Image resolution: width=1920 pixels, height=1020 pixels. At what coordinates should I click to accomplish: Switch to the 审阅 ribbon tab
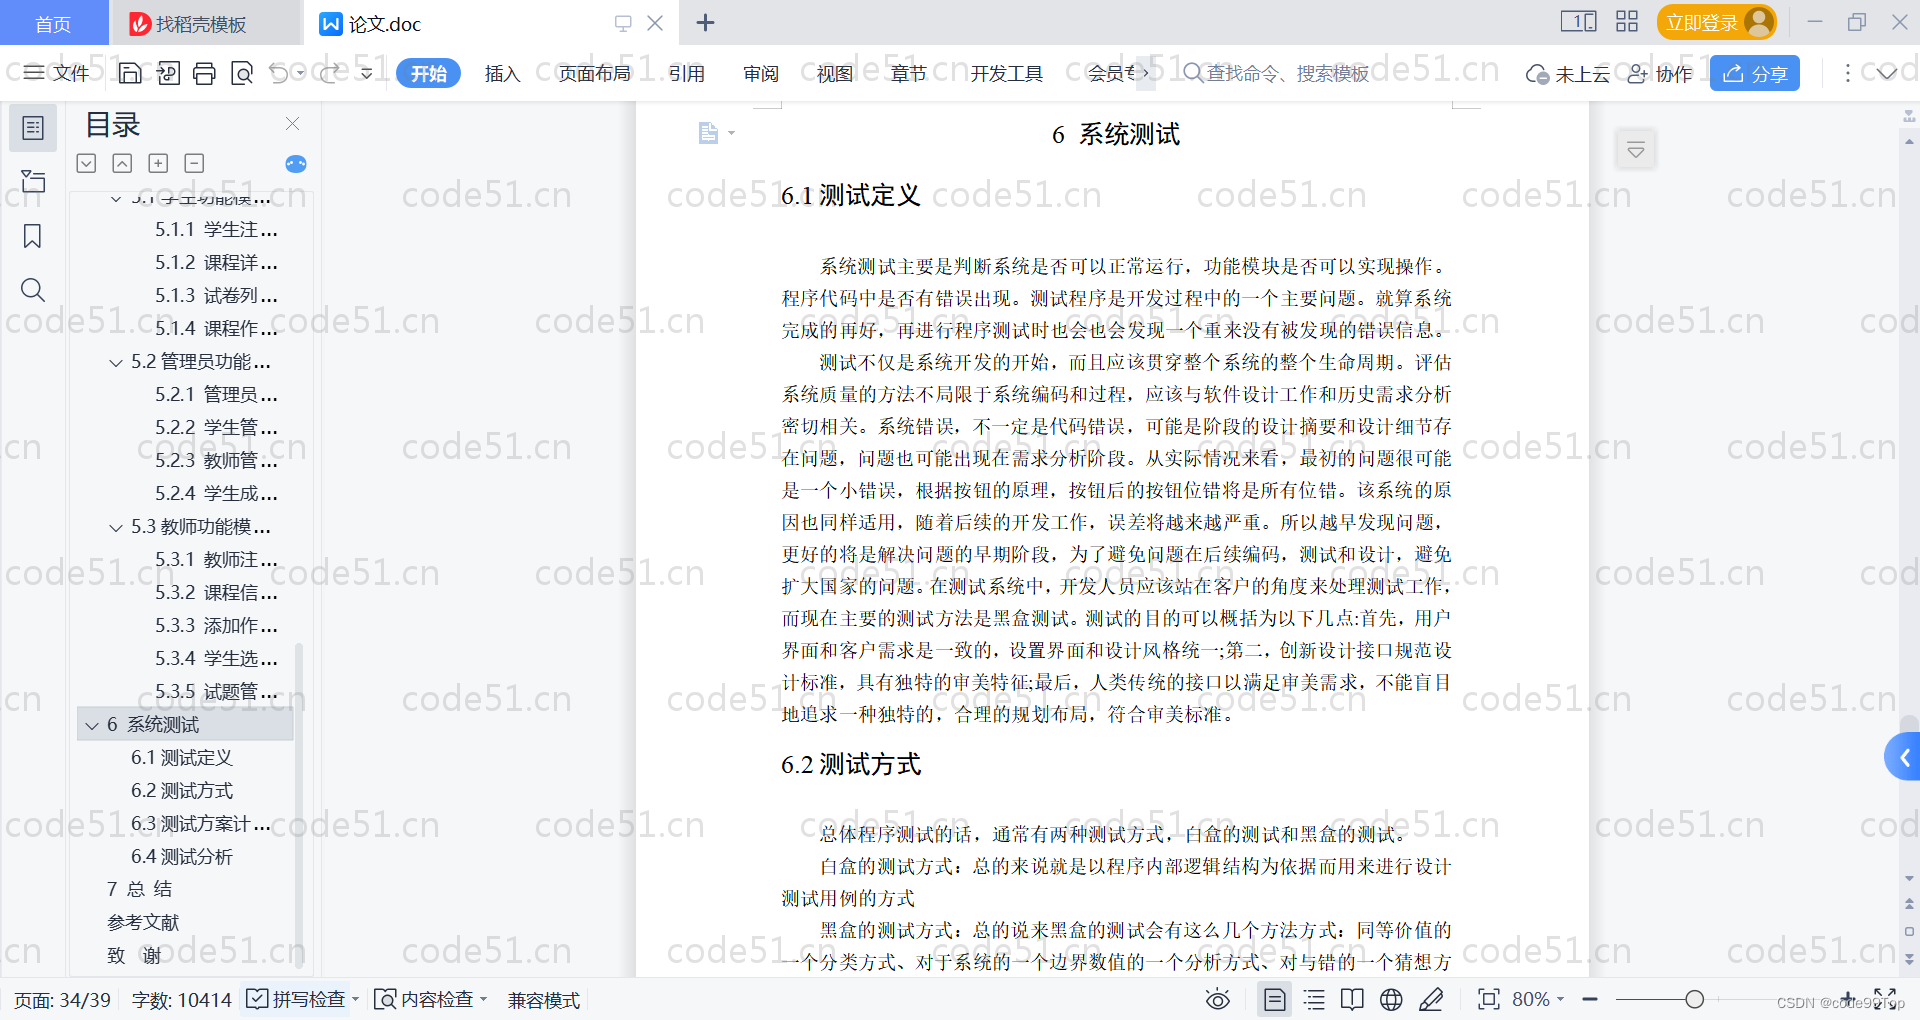pos(761,73)
